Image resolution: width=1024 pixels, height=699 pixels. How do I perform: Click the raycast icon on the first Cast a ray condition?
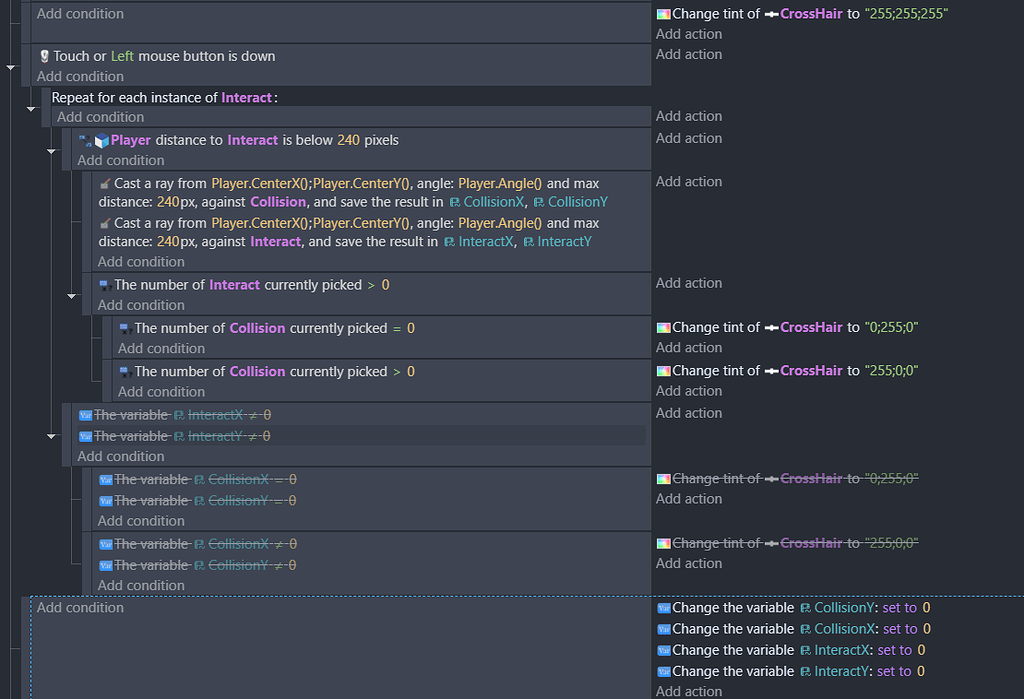click(105, 184)
